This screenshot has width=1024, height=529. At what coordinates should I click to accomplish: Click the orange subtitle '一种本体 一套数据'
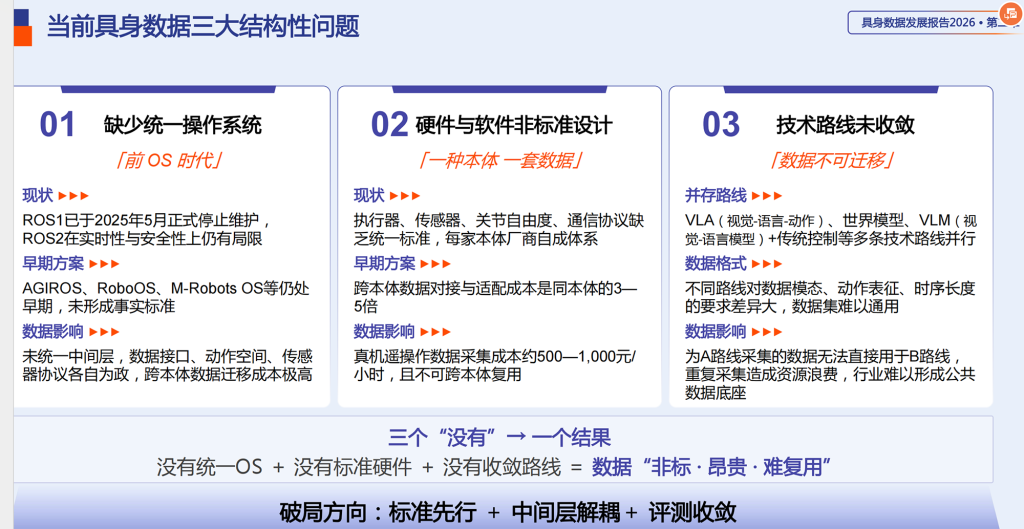click(x=500, y=160)
